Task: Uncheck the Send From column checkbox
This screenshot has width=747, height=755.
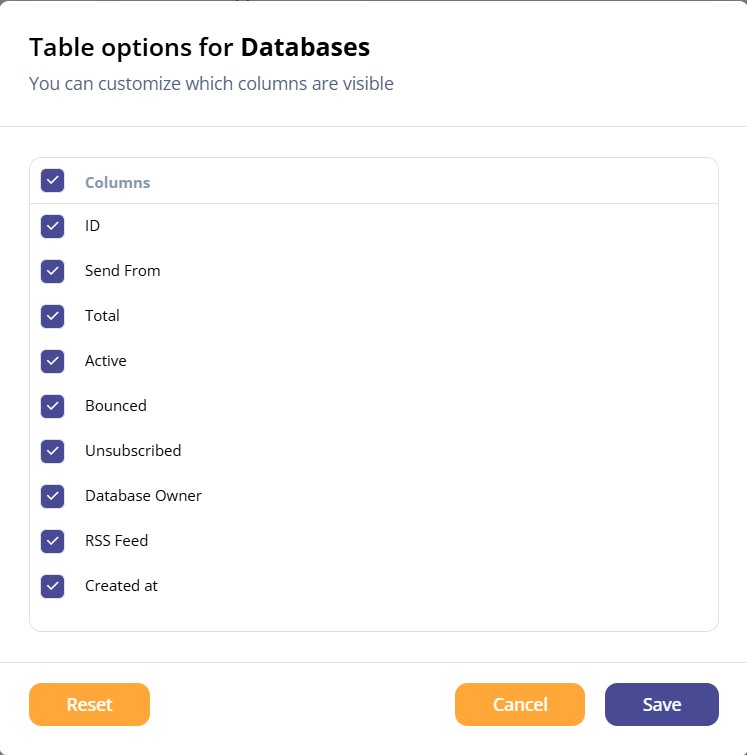Action: [x=52, y=272]
